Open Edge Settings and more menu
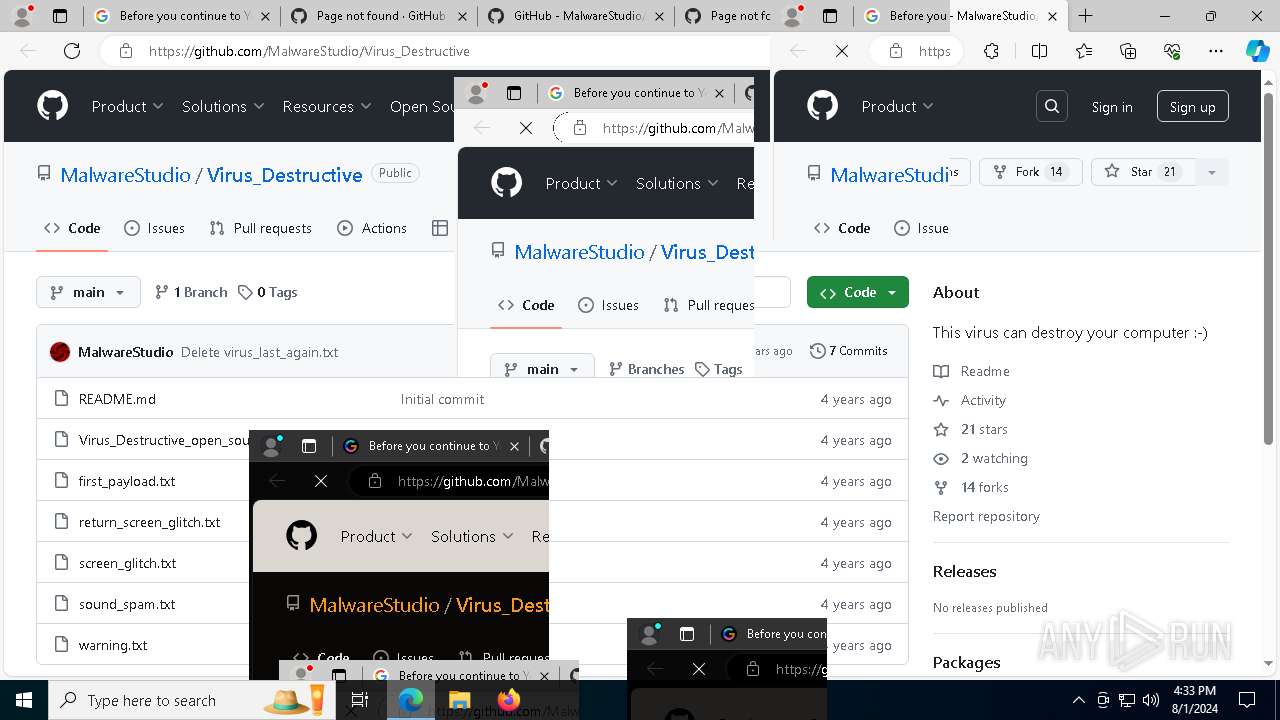1280x720 pixels. click(1215, 51)
